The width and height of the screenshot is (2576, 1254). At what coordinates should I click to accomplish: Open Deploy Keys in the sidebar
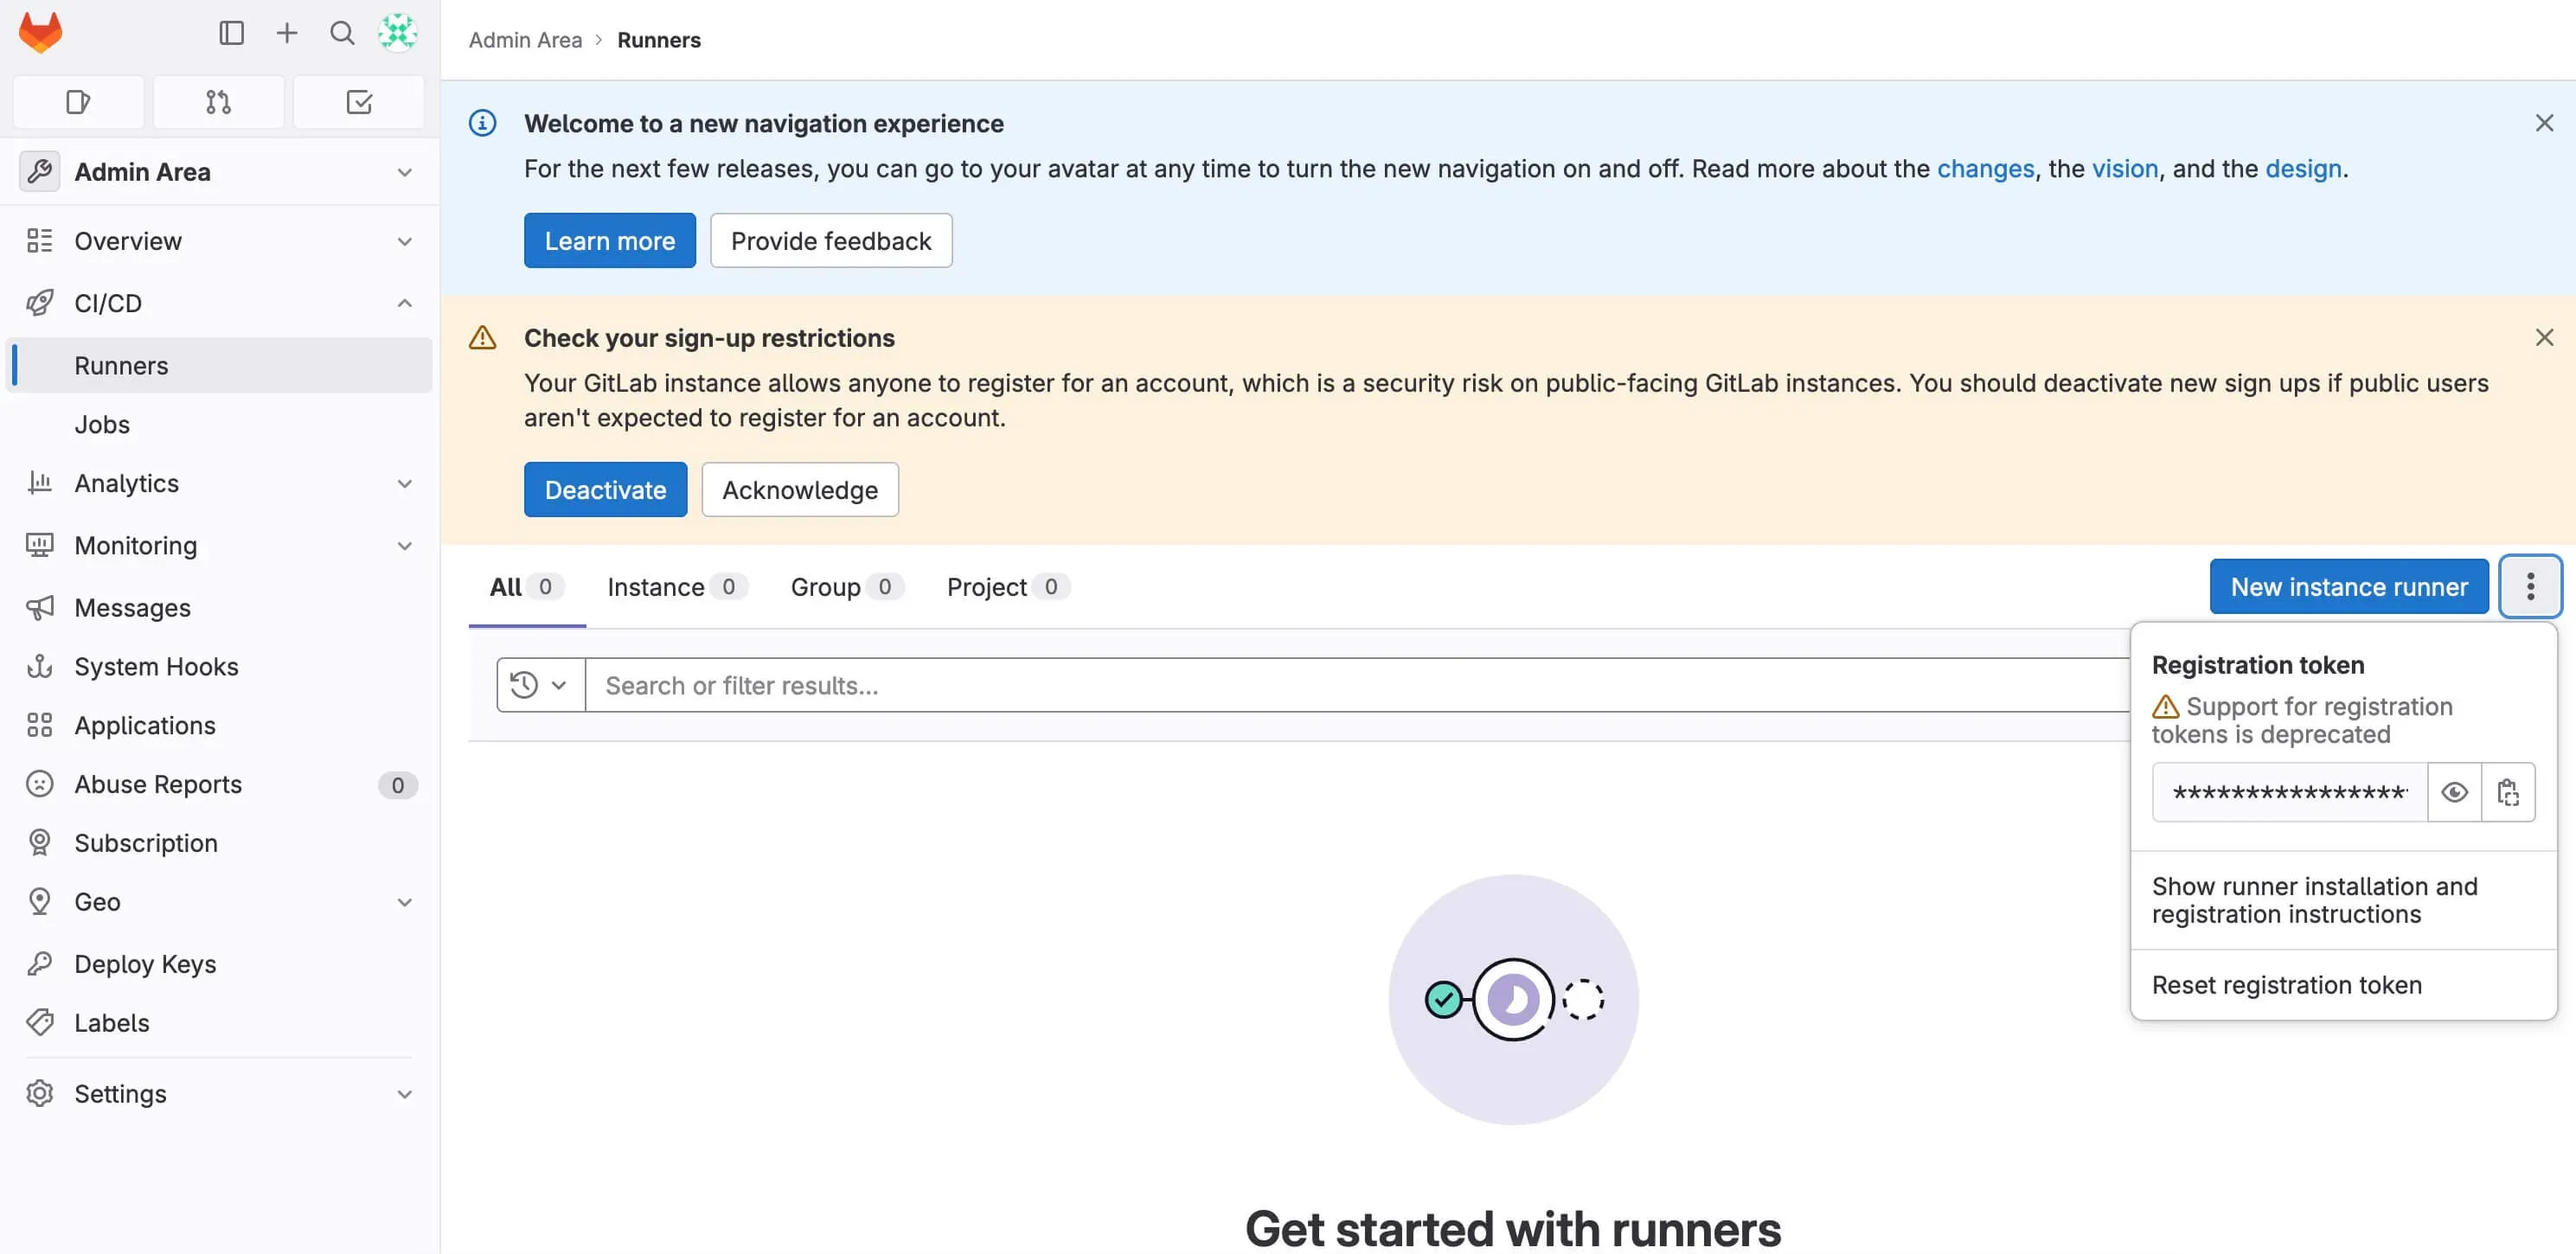(x=220, y=964)
